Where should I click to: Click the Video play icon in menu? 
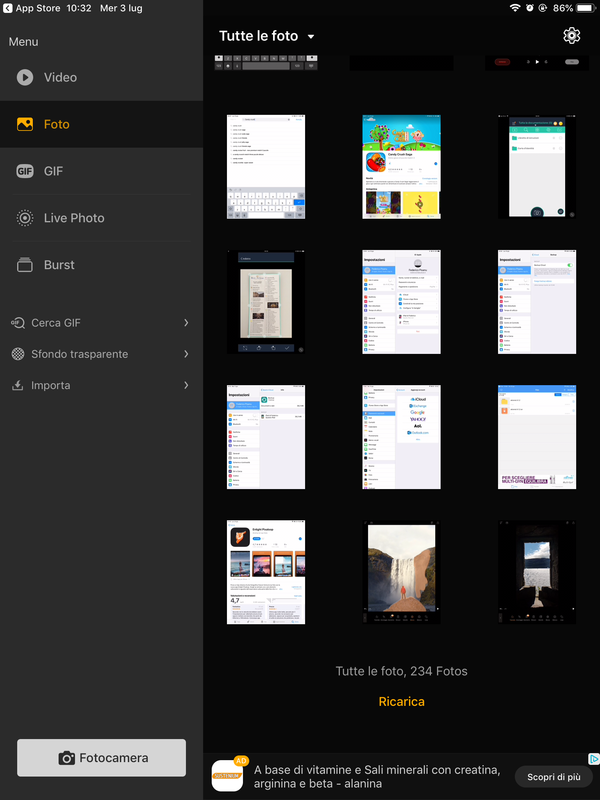pyautogui.click(x=24, y=77)
